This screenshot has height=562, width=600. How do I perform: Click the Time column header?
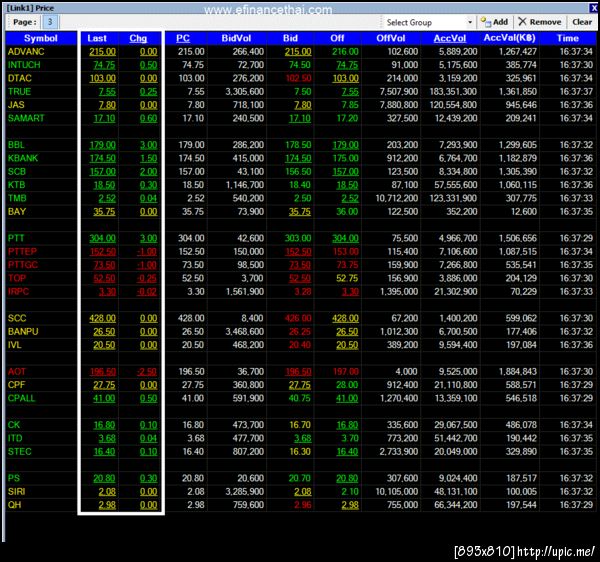(x=568, y=38)
